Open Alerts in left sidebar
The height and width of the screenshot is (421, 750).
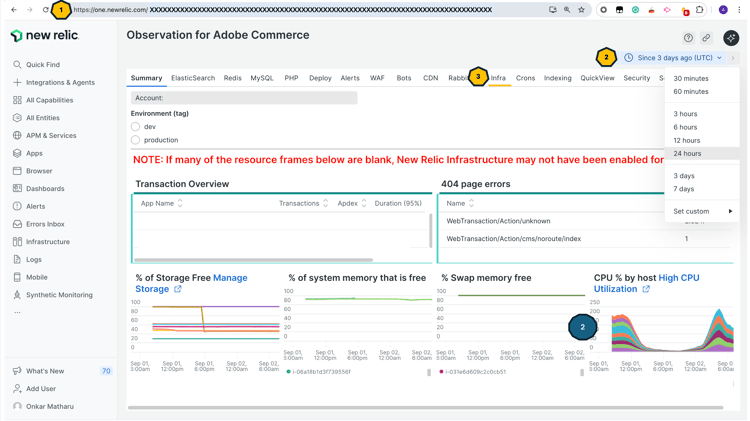coord(29,206)
